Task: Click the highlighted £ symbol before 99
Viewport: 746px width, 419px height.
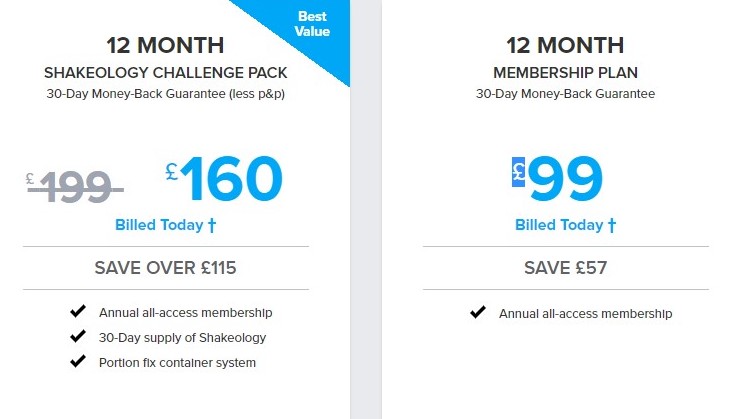Action: point(519,171)
